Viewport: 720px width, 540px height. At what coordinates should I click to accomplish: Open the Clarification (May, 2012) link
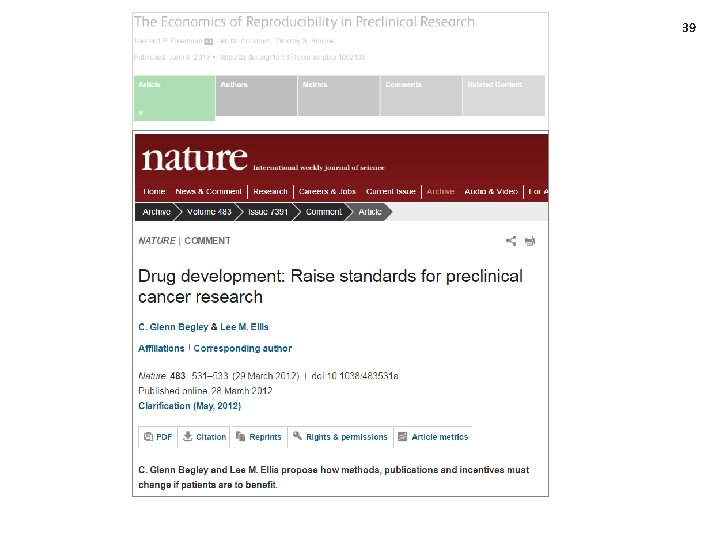(x=190, y=406)
